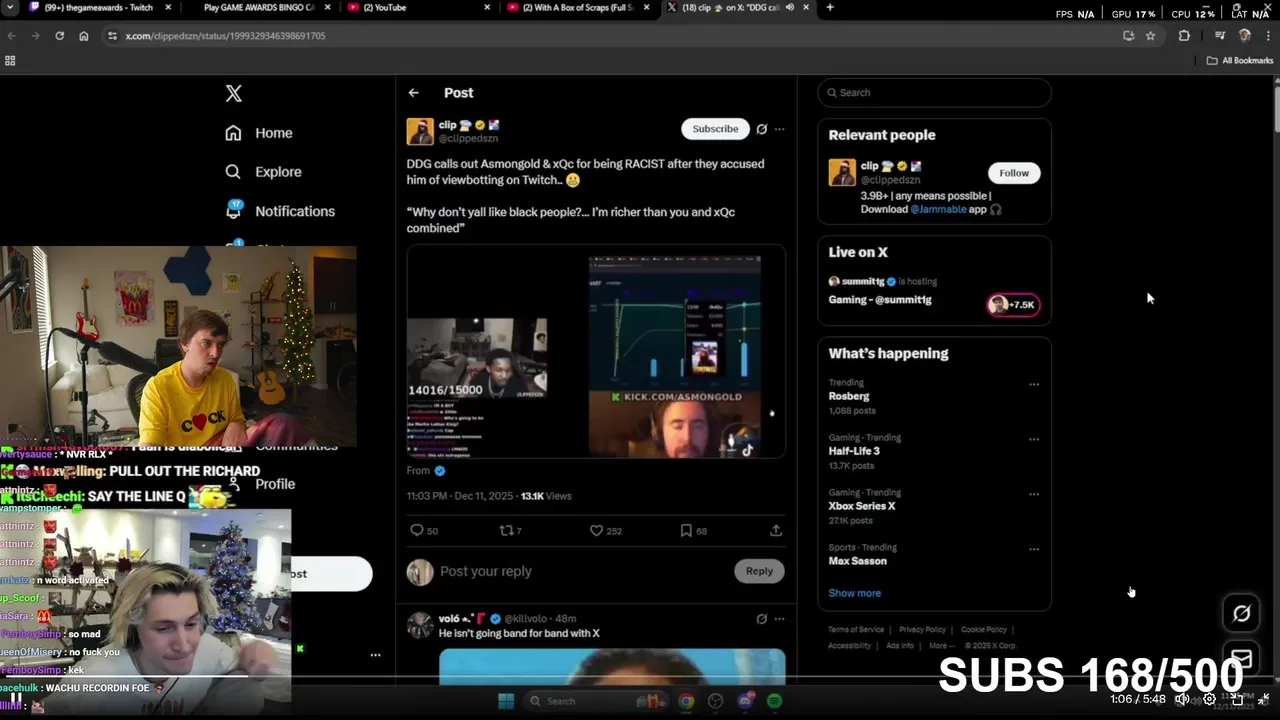The image size is (1280, 720).
Task: Launch Chrome from the taskbar
Action: (x=686, y=701)
